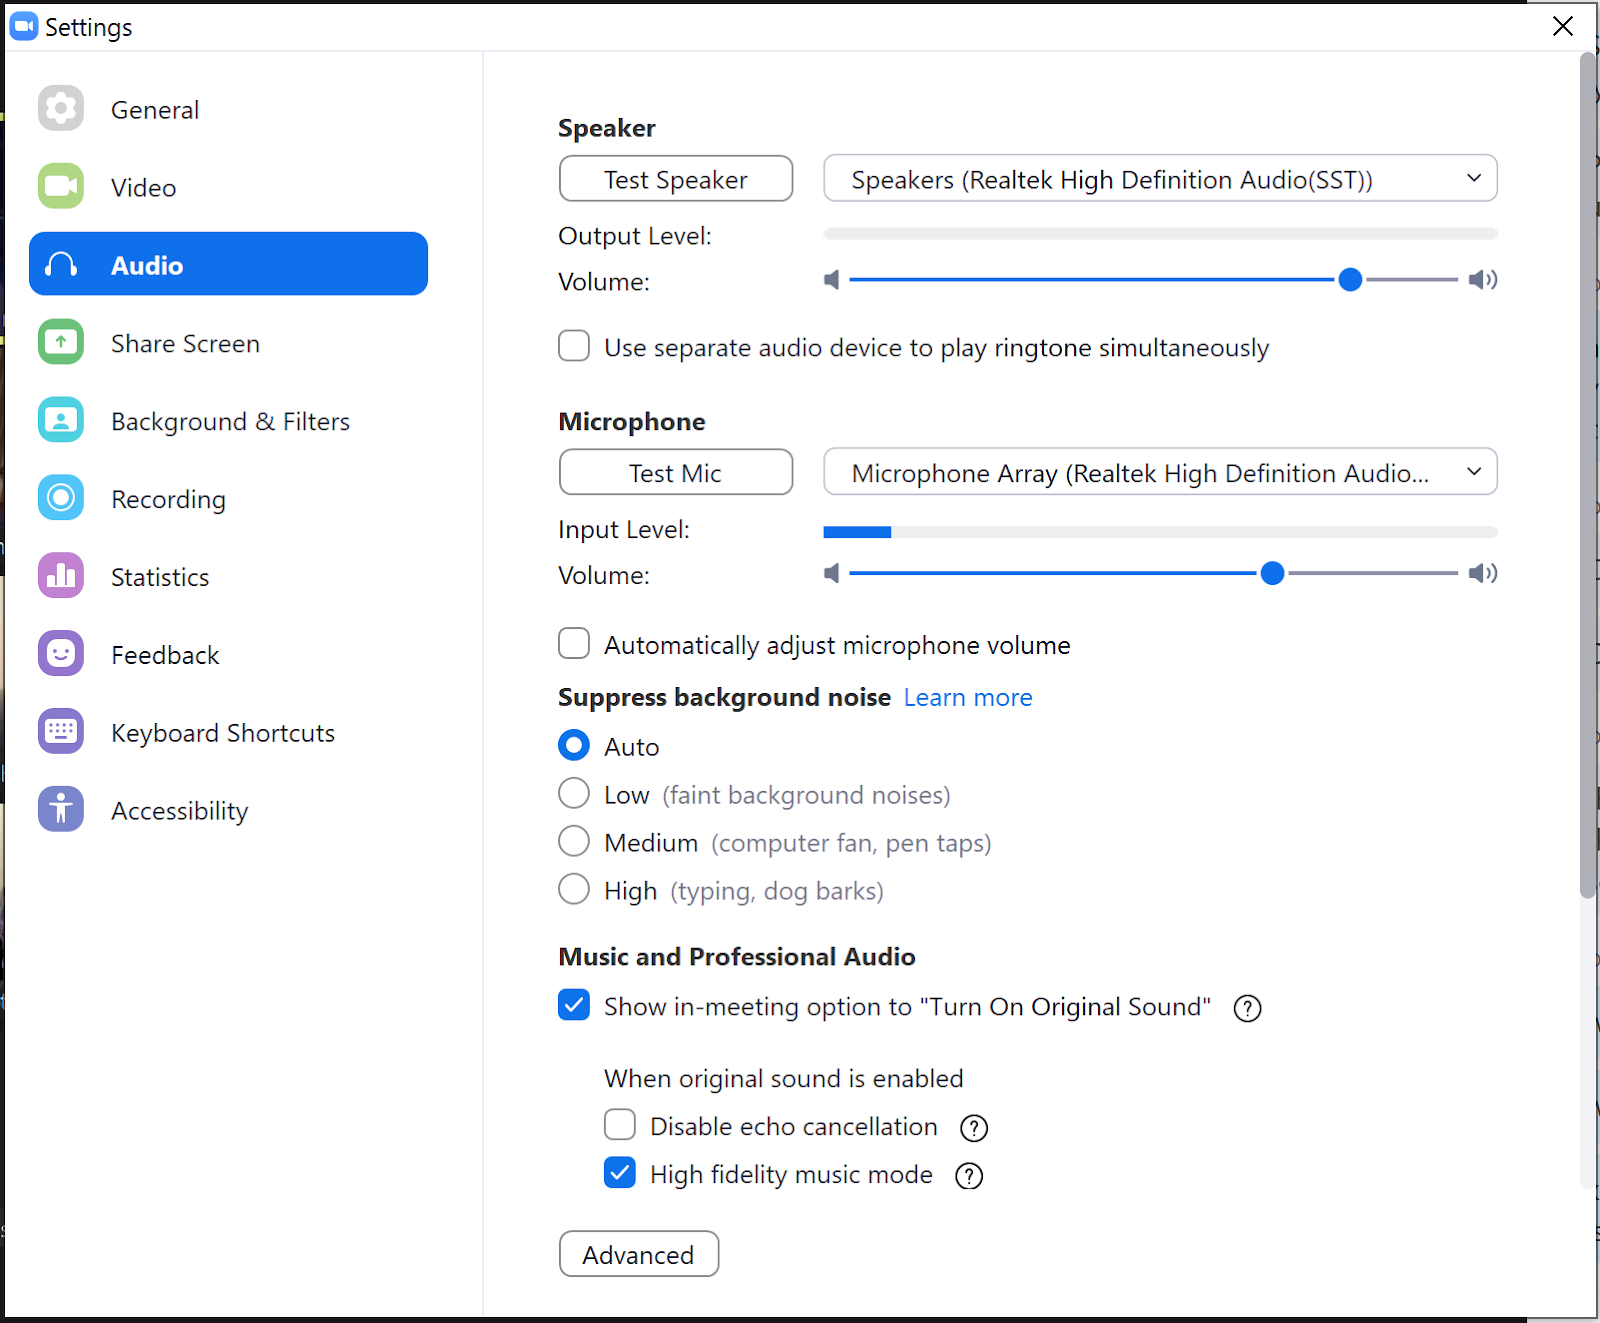Expand the Microphone Array device dropdown

click(1160, 472)
